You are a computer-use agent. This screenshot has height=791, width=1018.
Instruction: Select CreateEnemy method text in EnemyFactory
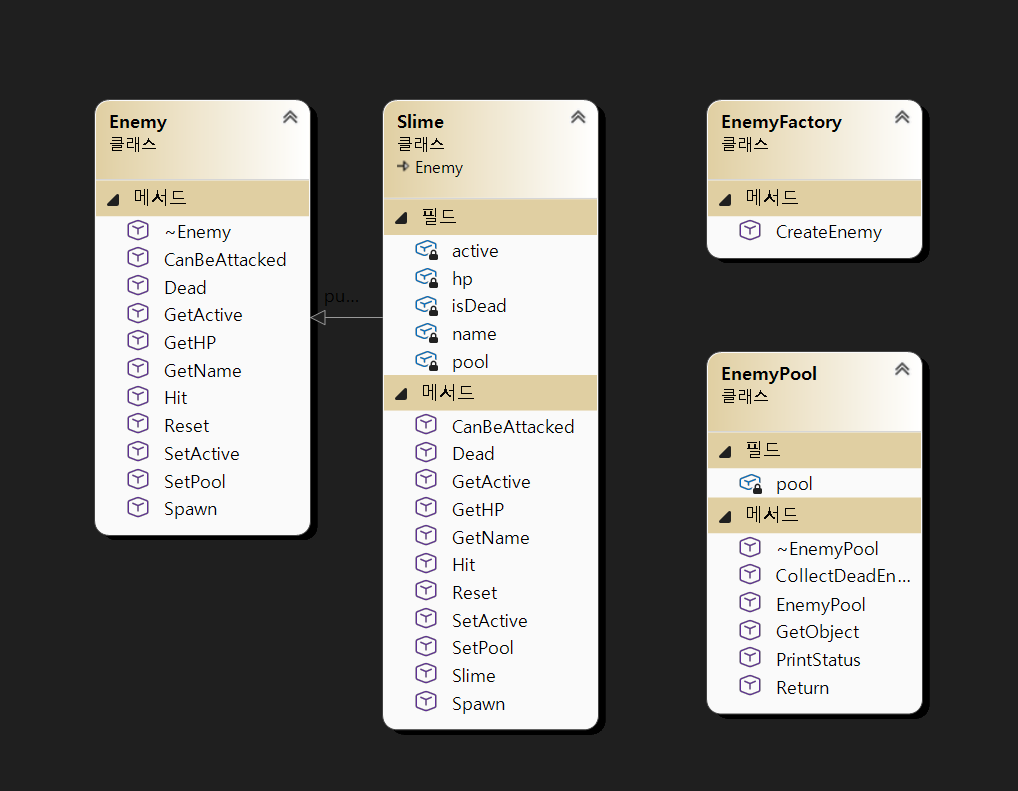828,232
